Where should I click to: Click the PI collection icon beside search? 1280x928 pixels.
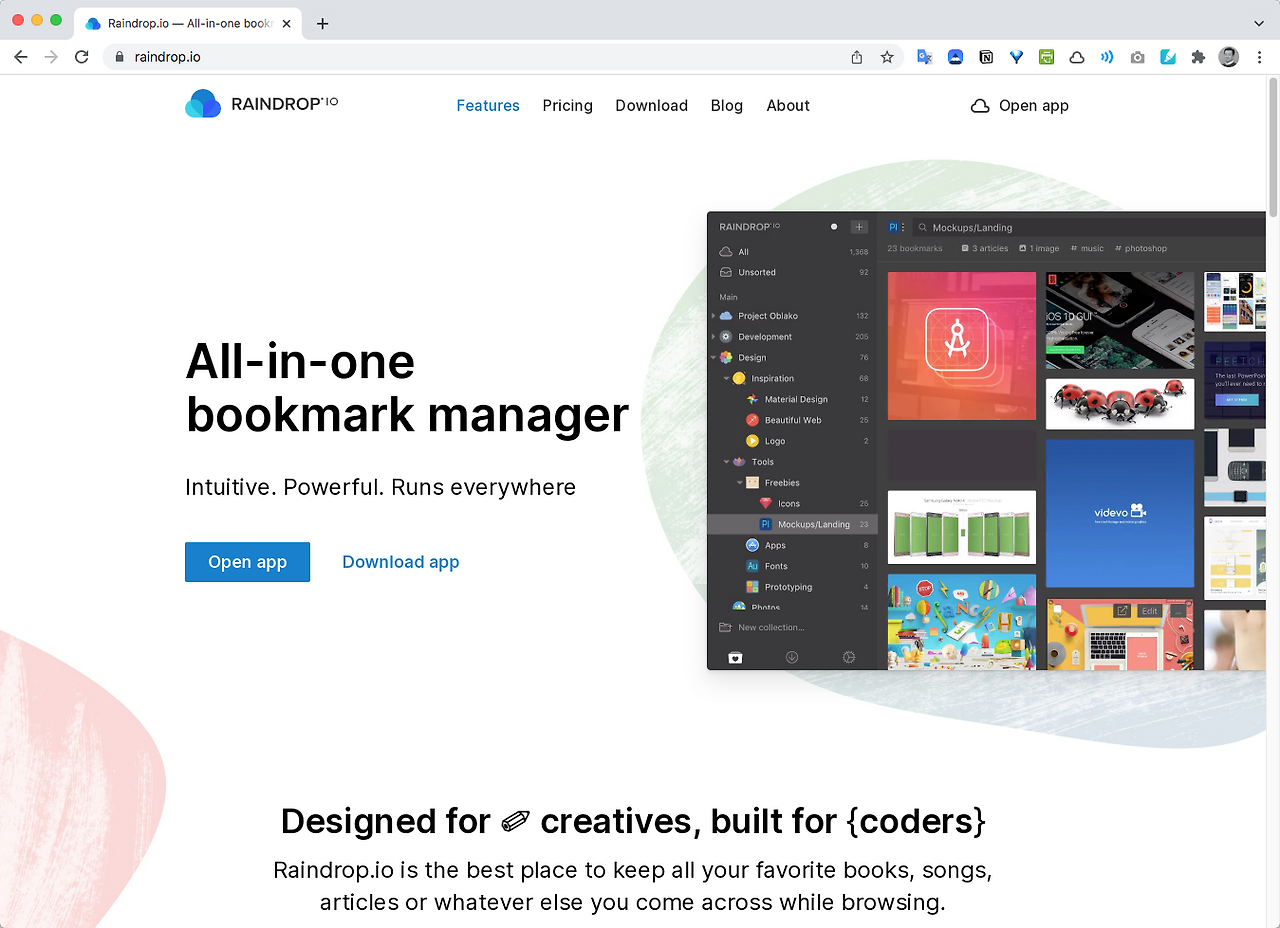(x=894, y=227)
